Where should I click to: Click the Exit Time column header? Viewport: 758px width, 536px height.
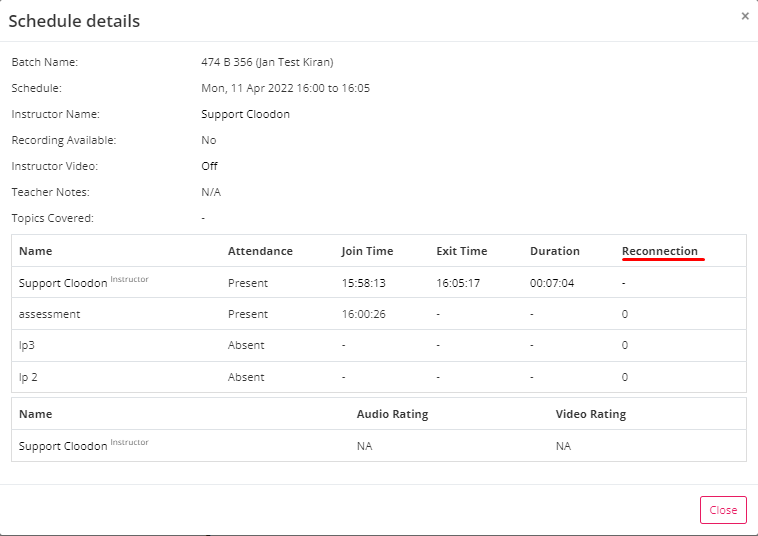point(462,251)
